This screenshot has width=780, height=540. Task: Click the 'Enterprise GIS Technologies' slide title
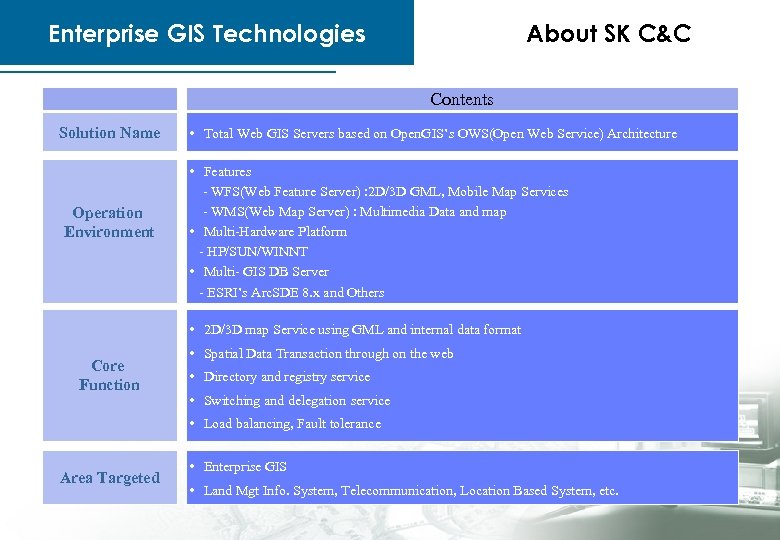pyautogui.click(x=207, y=34)
